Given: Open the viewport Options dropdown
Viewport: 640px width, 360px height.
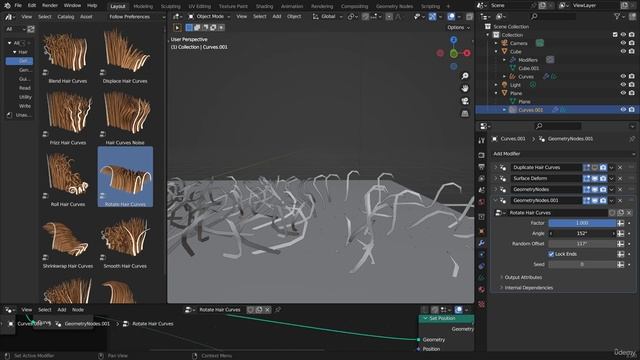Looking at the screenshot, I should (458, 27).
